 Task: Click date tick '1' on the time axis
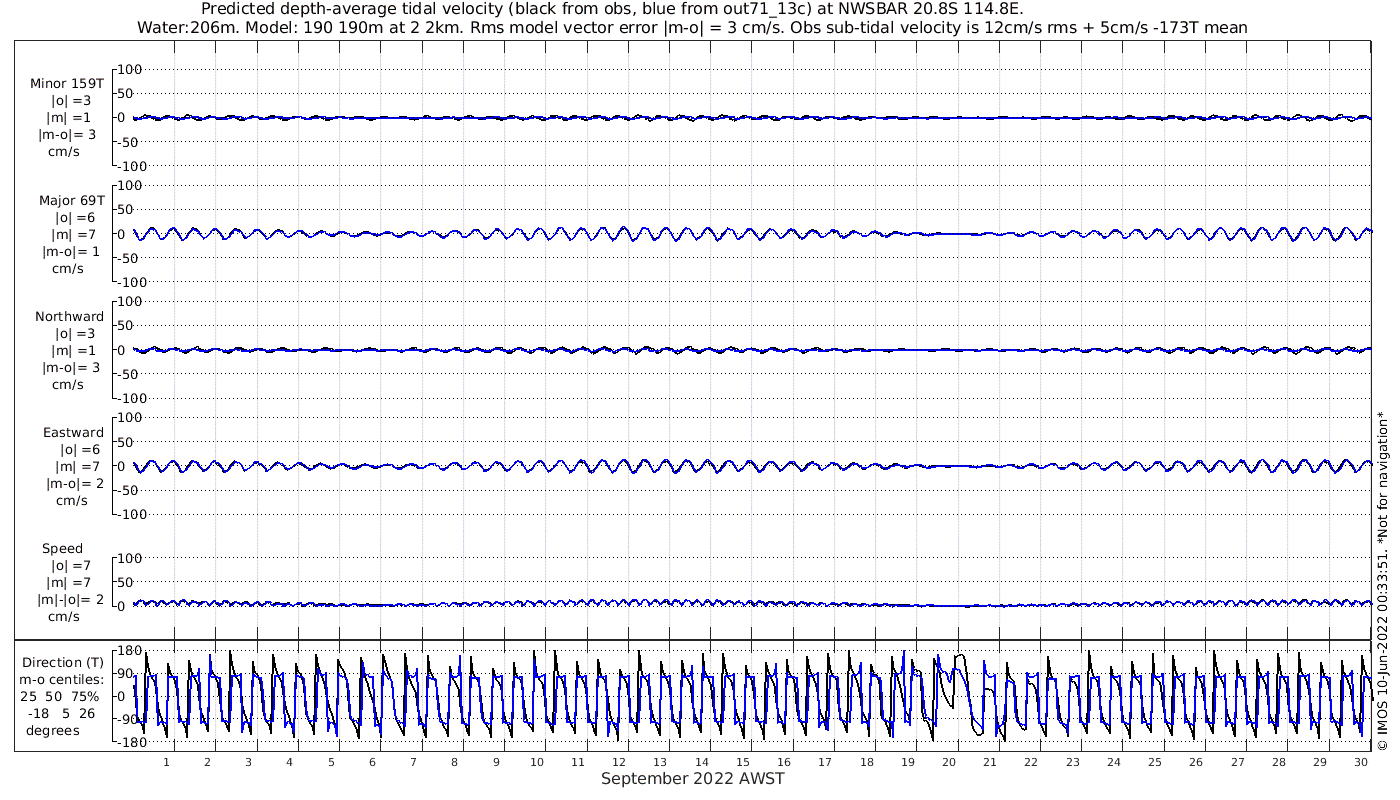coord(167,762)
